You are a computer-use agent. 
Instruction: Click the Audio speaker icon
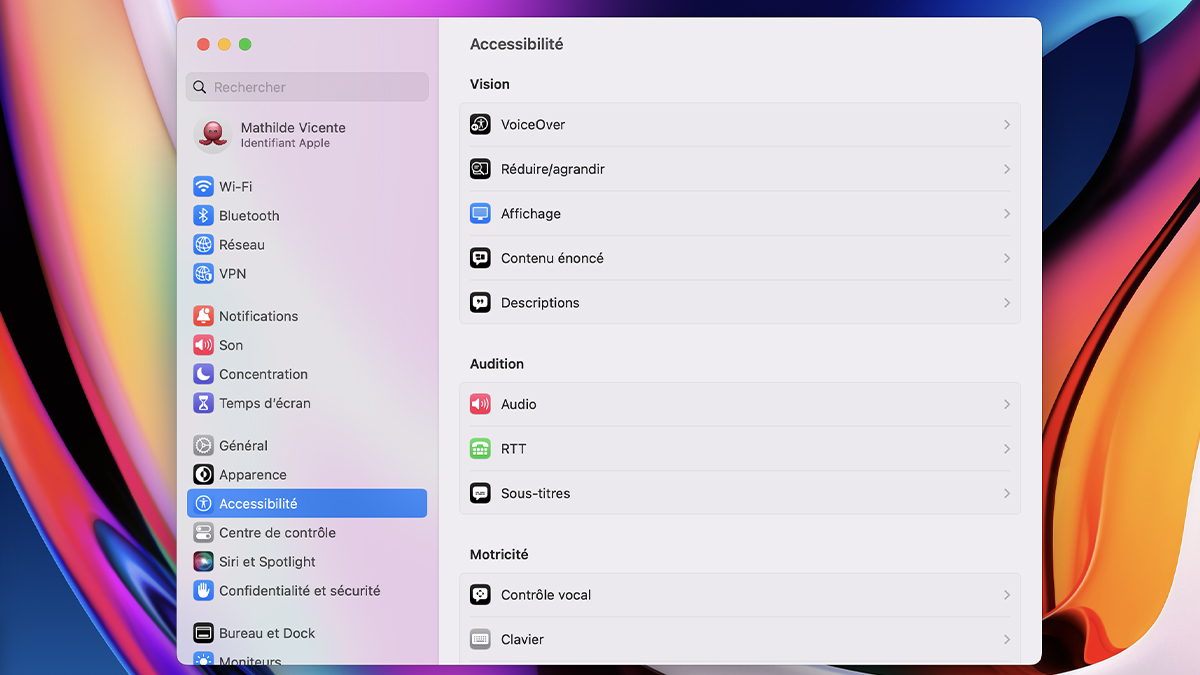[x=480, y=404]
